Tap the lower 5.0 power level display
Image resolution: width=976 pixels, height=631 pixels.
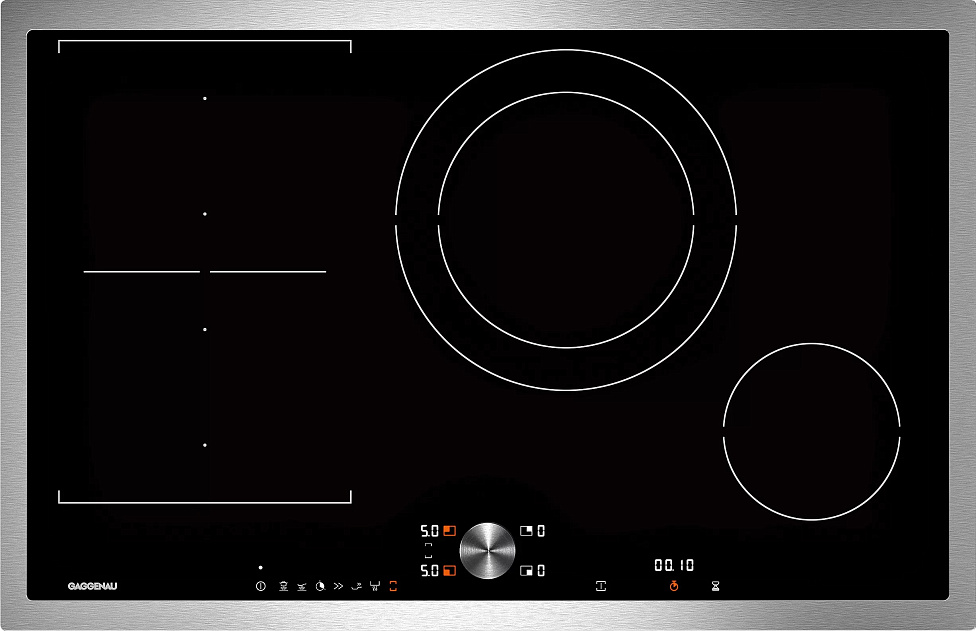[429, 571]
